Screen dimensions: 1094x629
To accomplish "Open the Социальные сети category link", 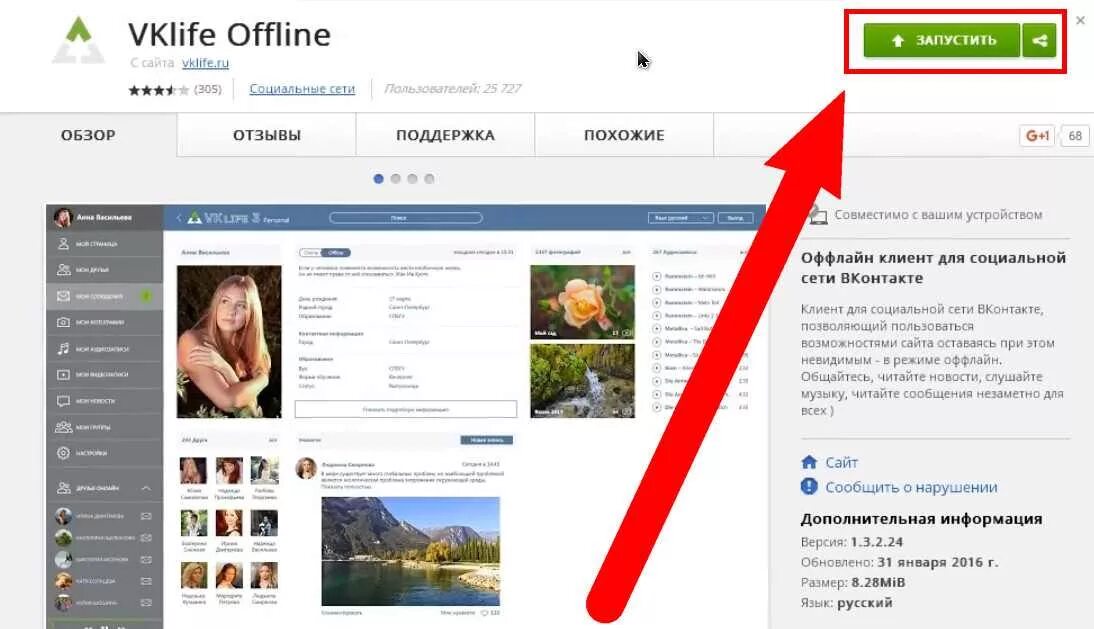I will point(302,89).
